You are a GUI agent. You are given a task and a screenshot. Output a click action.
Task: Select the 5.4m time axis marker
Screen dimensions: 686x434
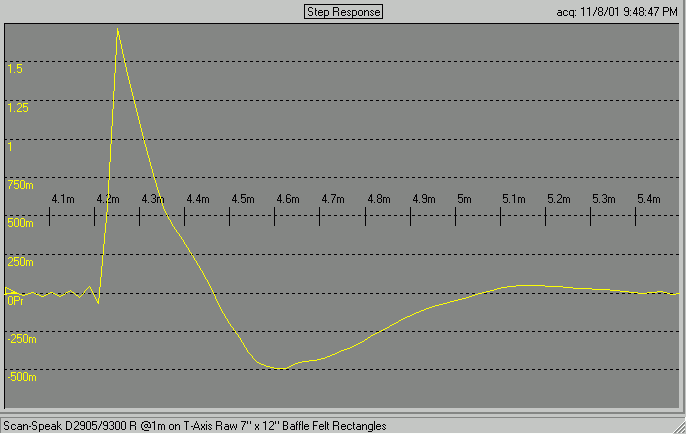point(648,200)
